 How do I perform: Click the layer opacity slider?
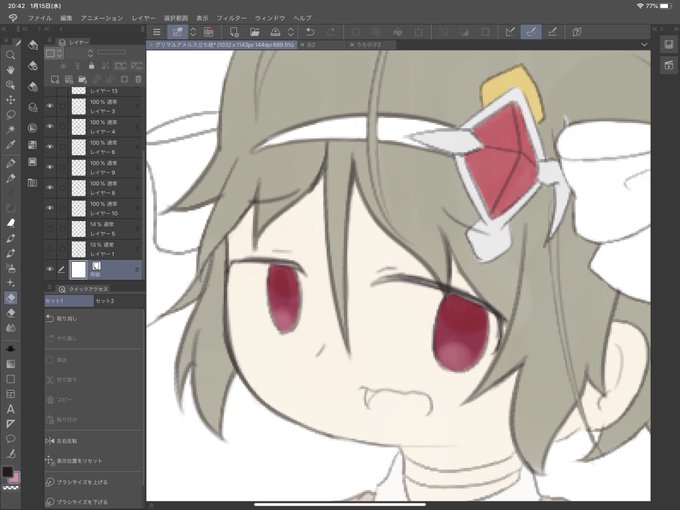coord(111,52)
